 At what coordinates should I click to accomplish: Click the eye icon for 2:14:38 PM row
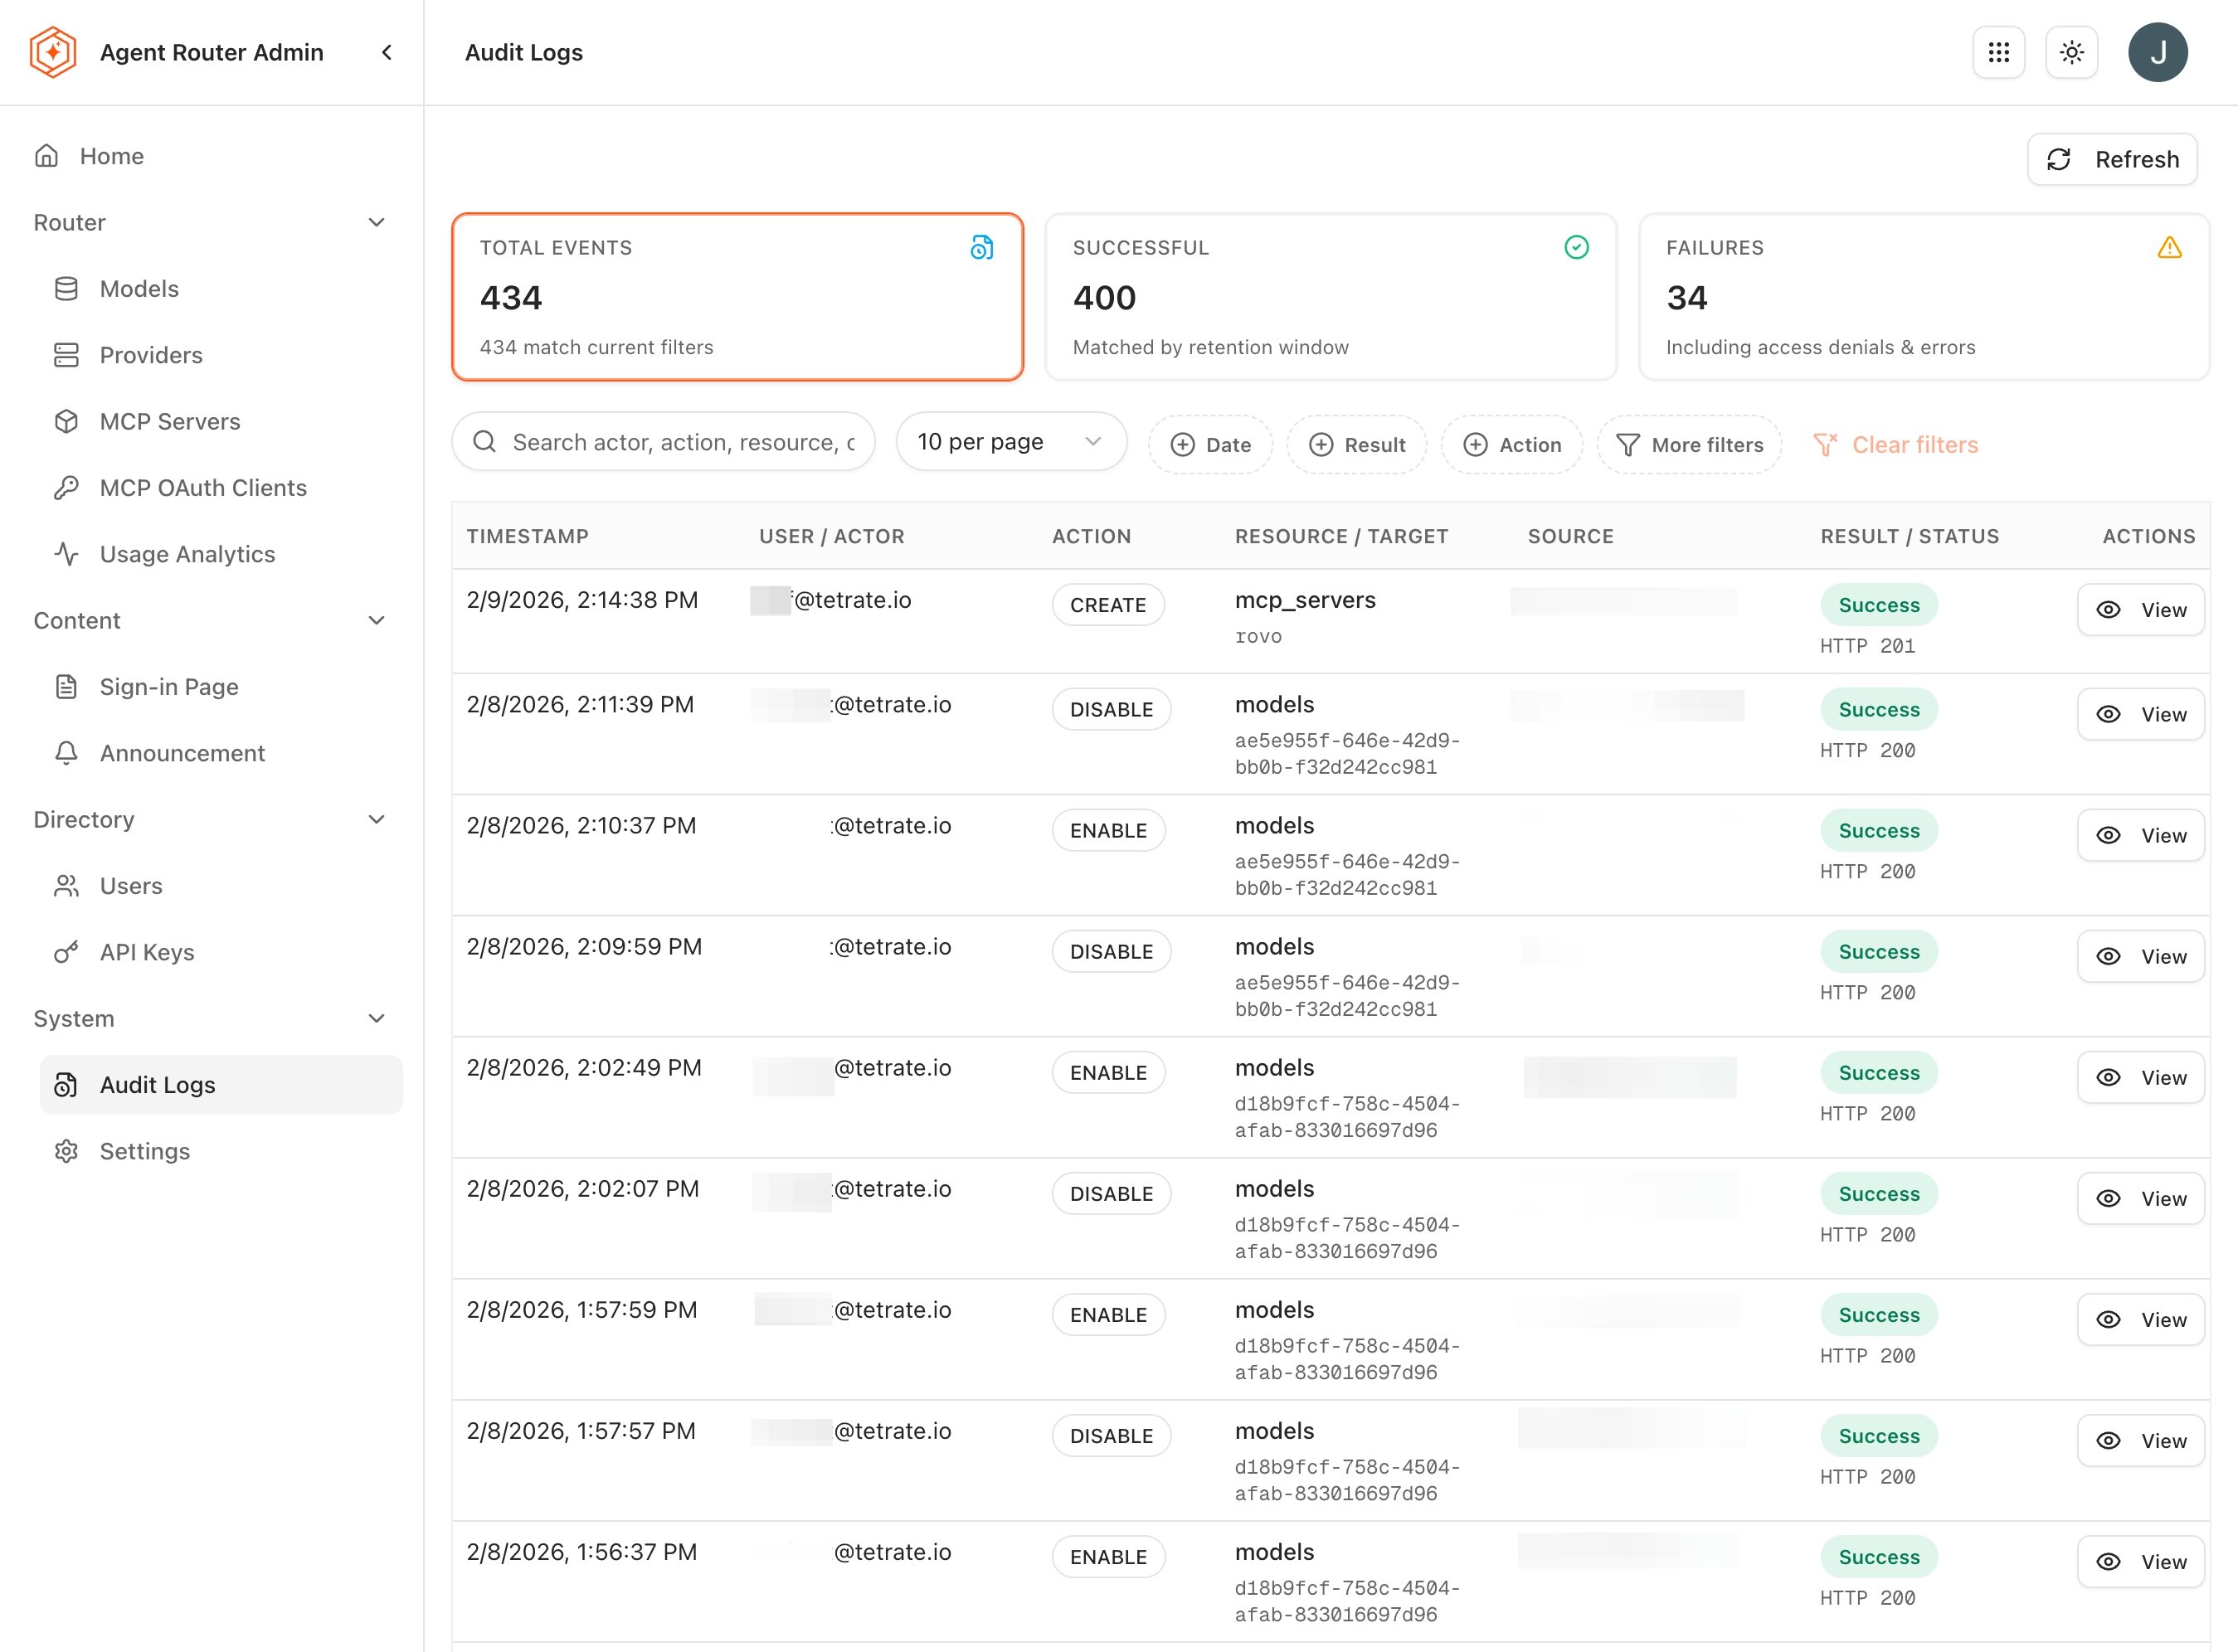pos(2108,610)
